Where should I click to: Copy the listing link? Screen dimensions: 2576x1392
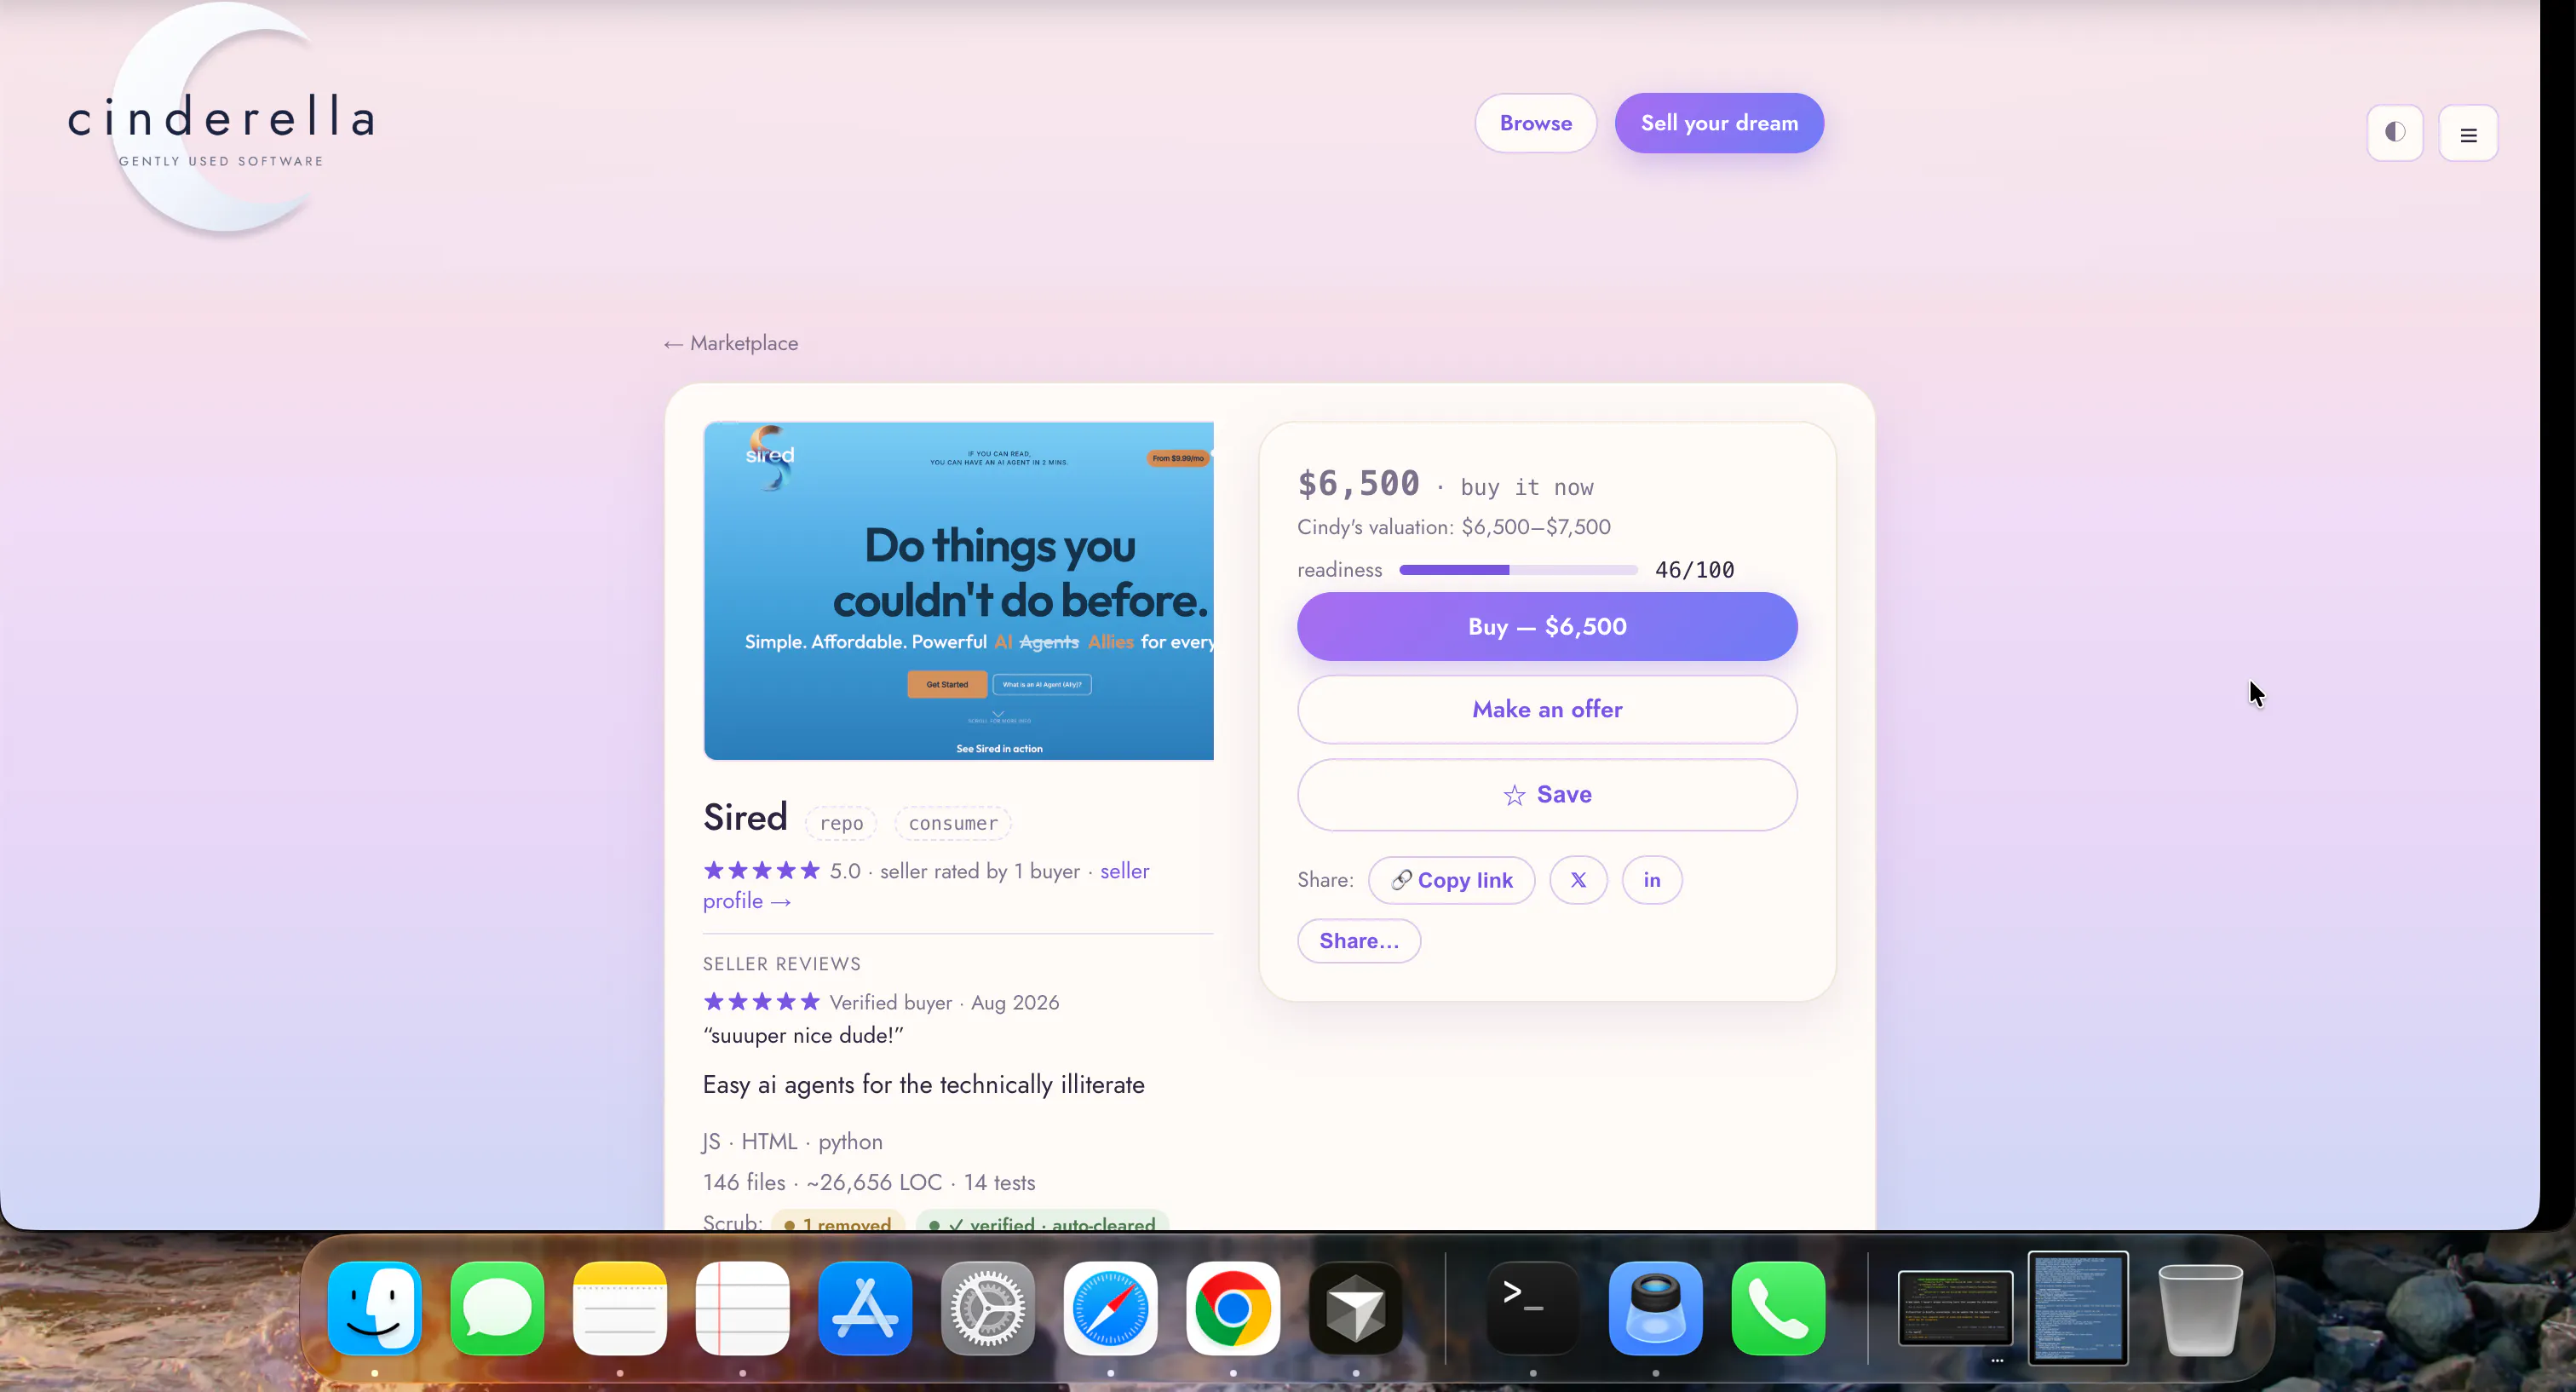tap(1452, 880)
